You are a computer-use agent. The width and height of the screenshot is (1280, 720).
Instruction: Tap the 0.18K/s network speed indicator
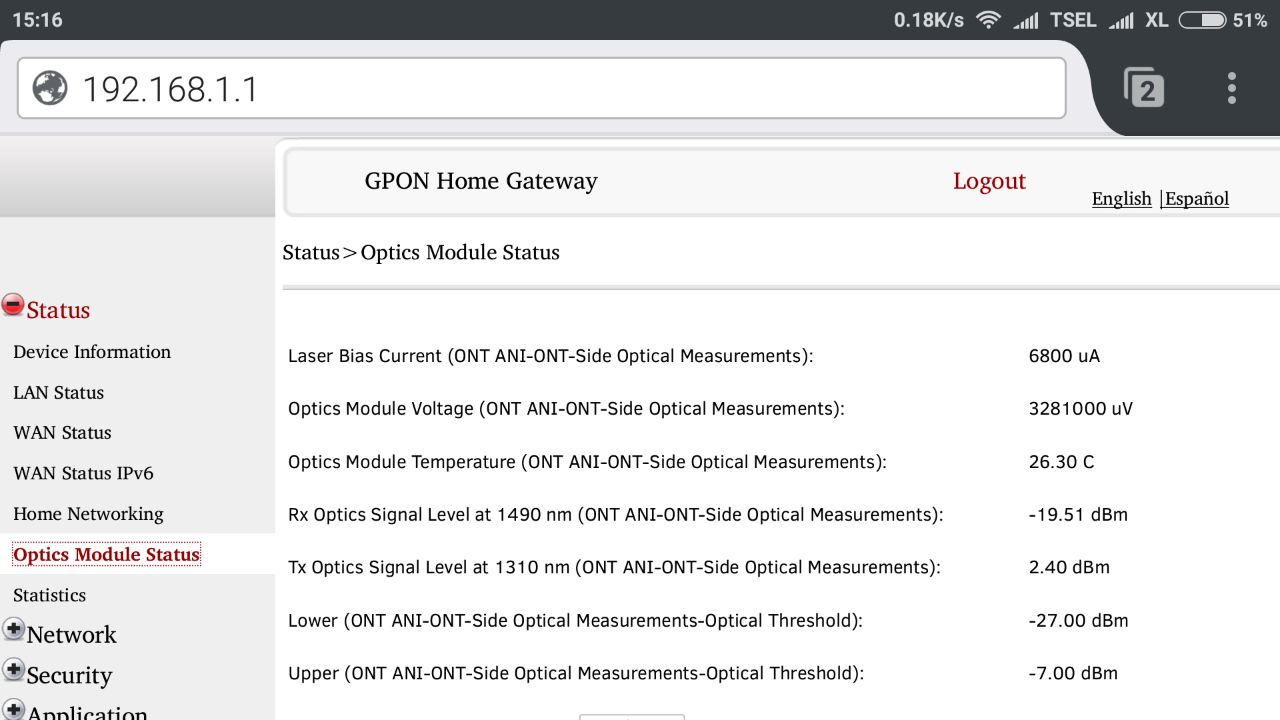(x=929, y=20)
